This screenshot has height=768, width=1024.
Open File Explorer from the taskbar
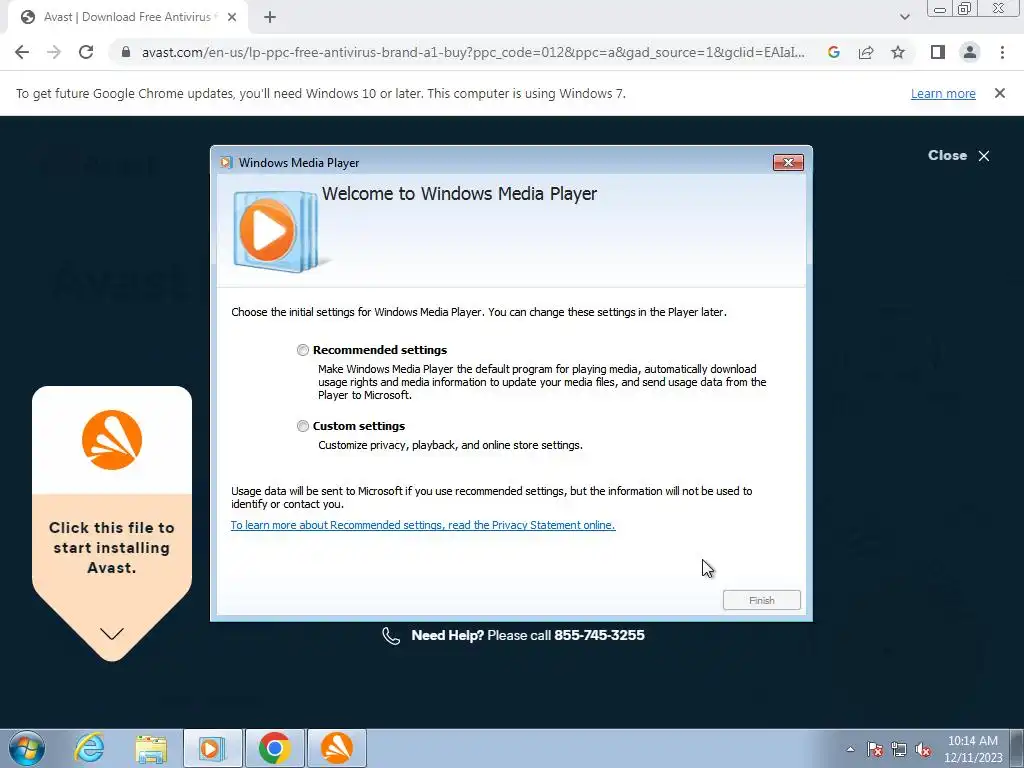point(151,748)
